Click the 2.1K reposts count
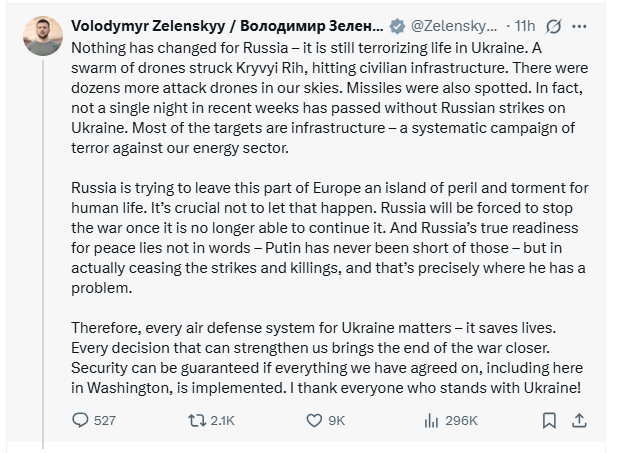619x453 pixels. point(221,421)
